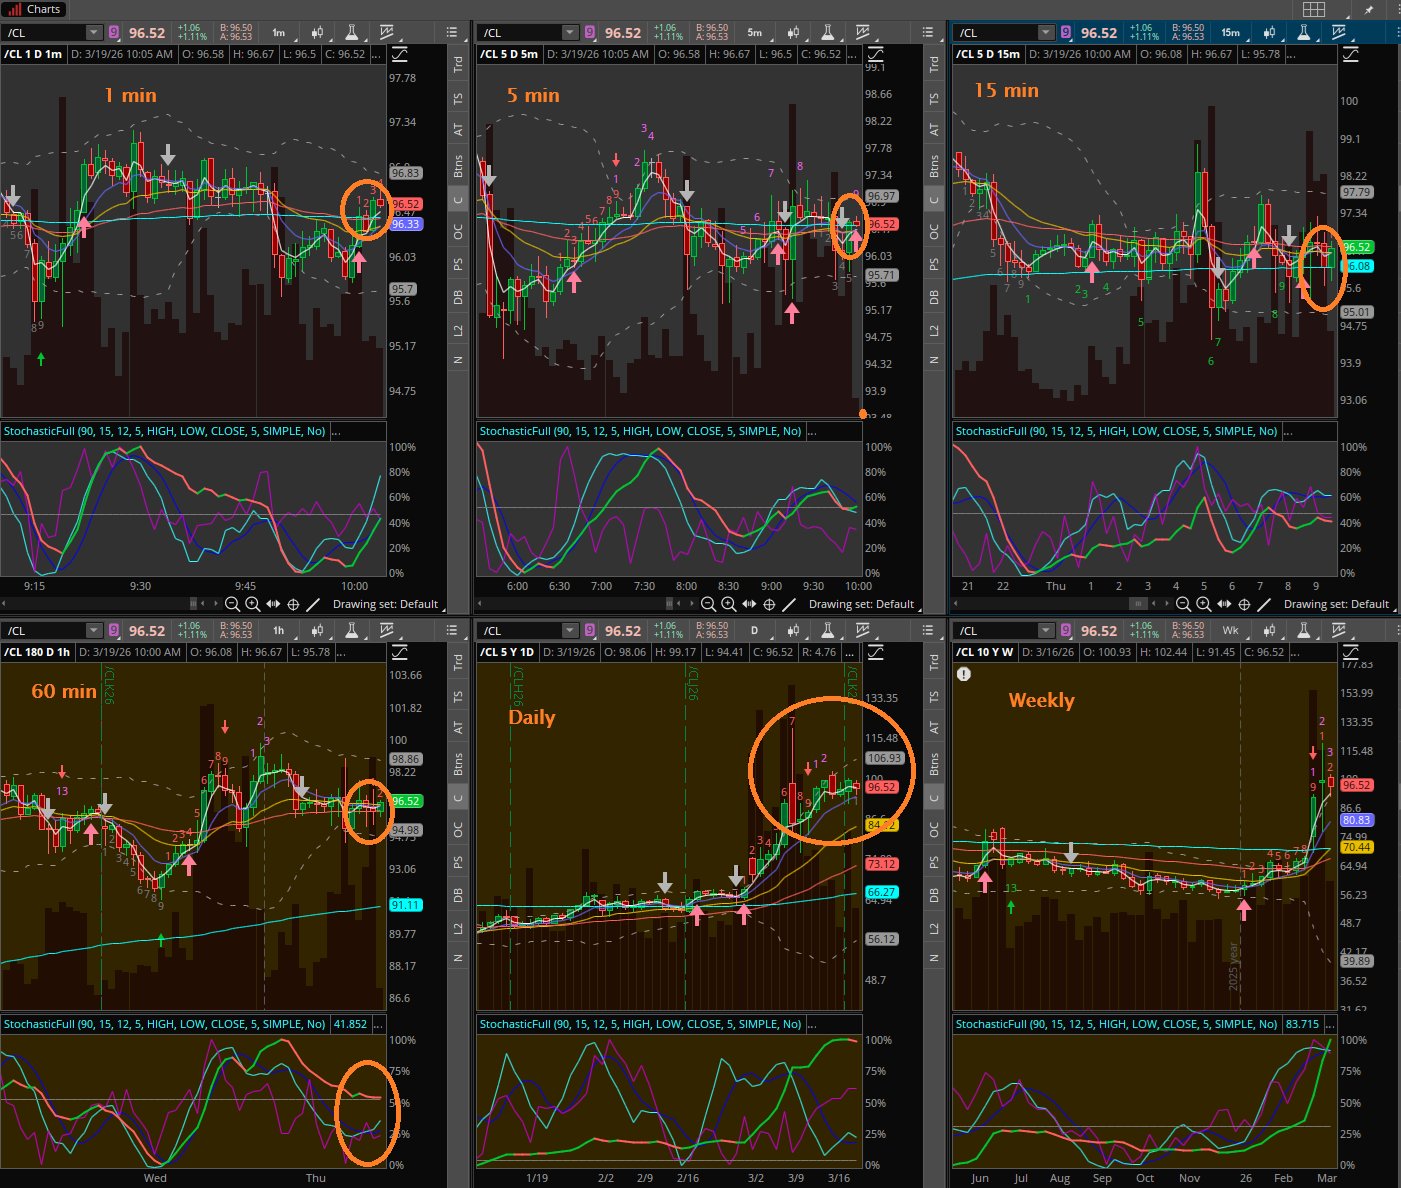1401x1188 pixels.
Task: Select the line drawing tool under 1m chart
Action: (313, 604)
